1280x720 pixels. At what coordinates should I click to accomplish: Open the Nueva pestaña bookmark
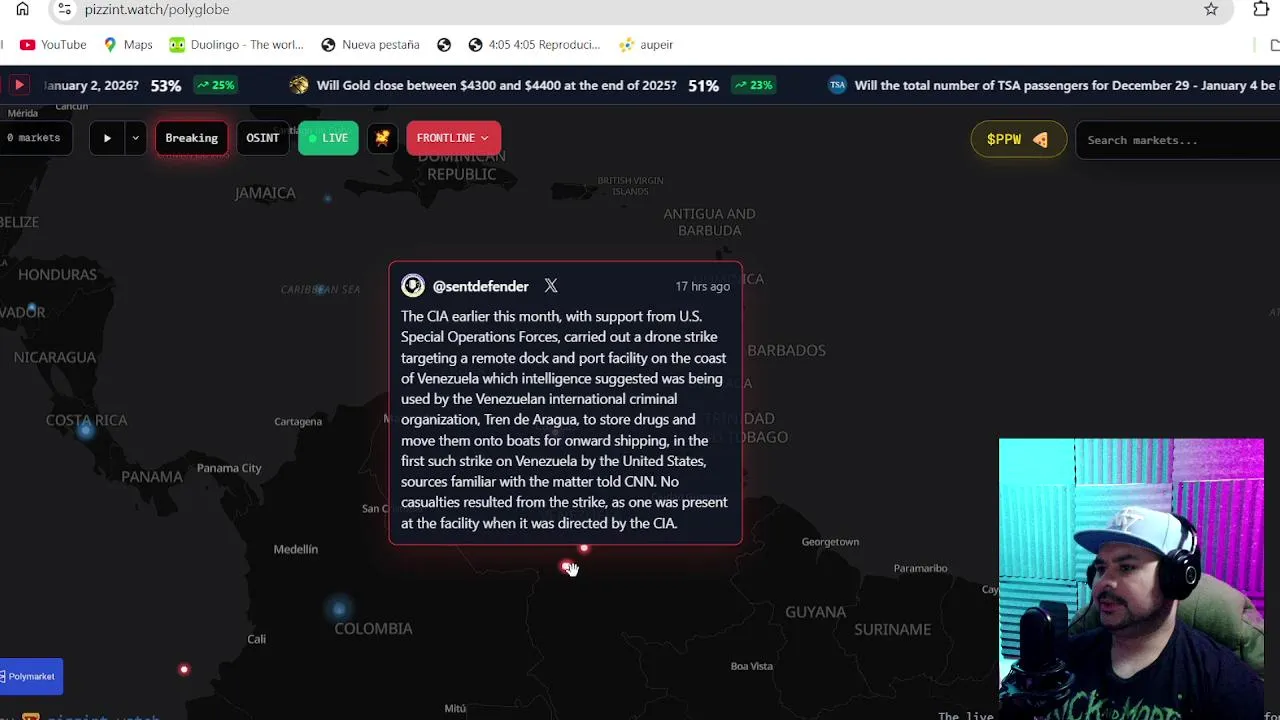(370, 45)
